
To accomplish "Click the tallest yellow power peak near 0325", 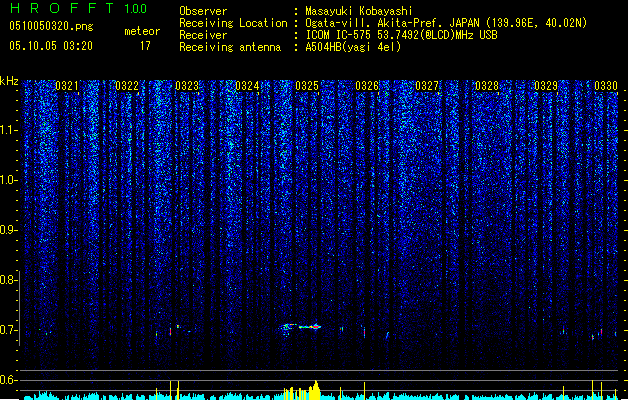I will click(316, 390).
